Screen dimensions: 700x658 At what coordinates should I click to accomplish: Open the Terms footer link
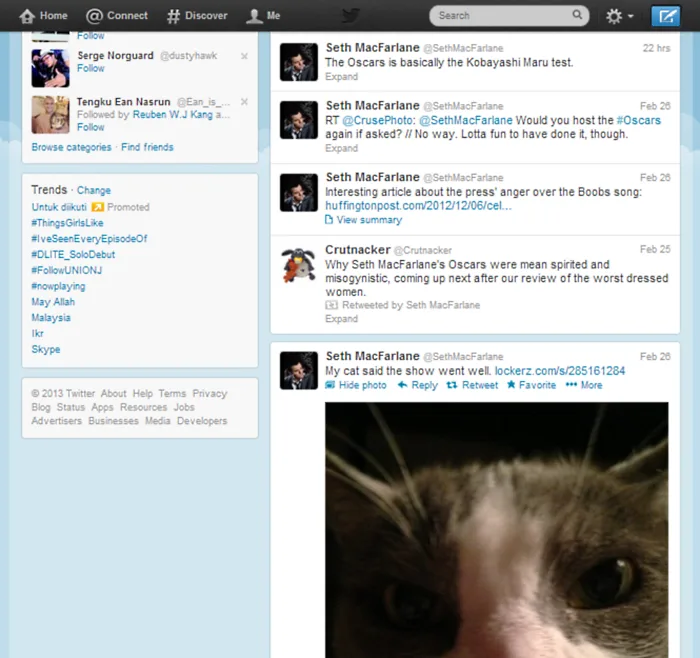172,394
